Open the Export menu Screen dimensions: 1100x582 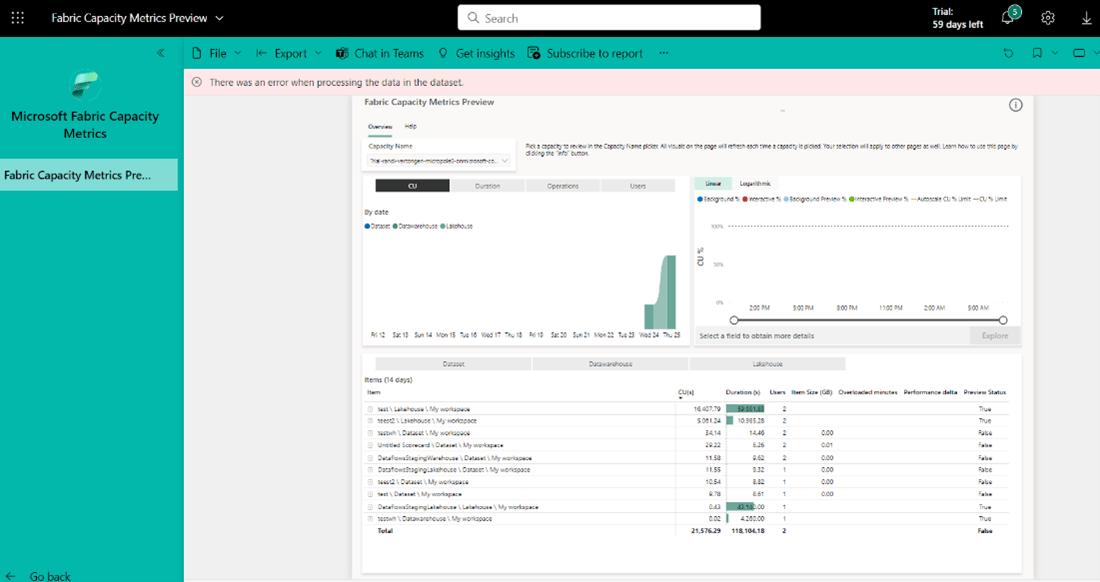click(289, 53)
